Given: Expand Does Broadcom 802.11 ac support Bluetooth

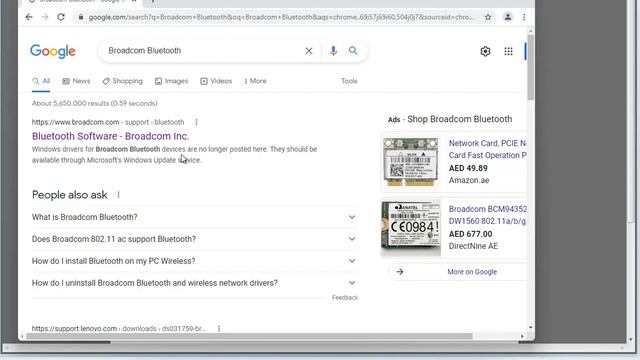Looking at the screenshot, I should tap(194, 239).
